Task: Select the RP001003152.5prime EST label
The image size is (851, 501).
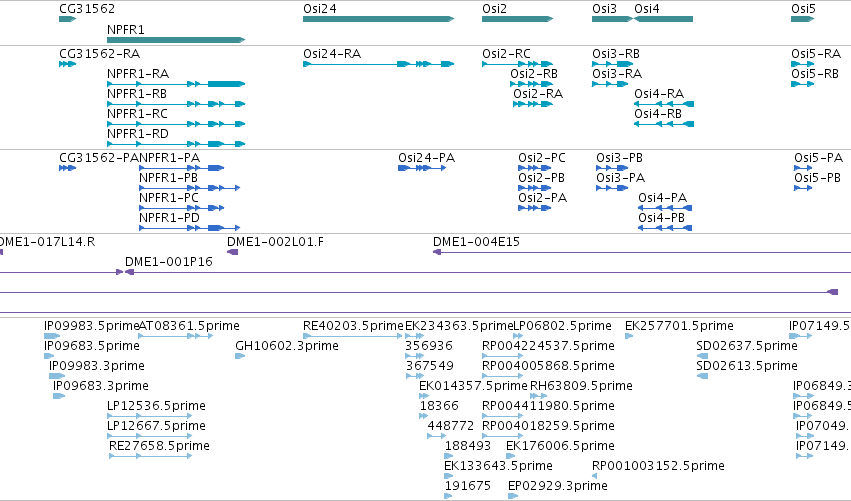Action: click(658, 466)
